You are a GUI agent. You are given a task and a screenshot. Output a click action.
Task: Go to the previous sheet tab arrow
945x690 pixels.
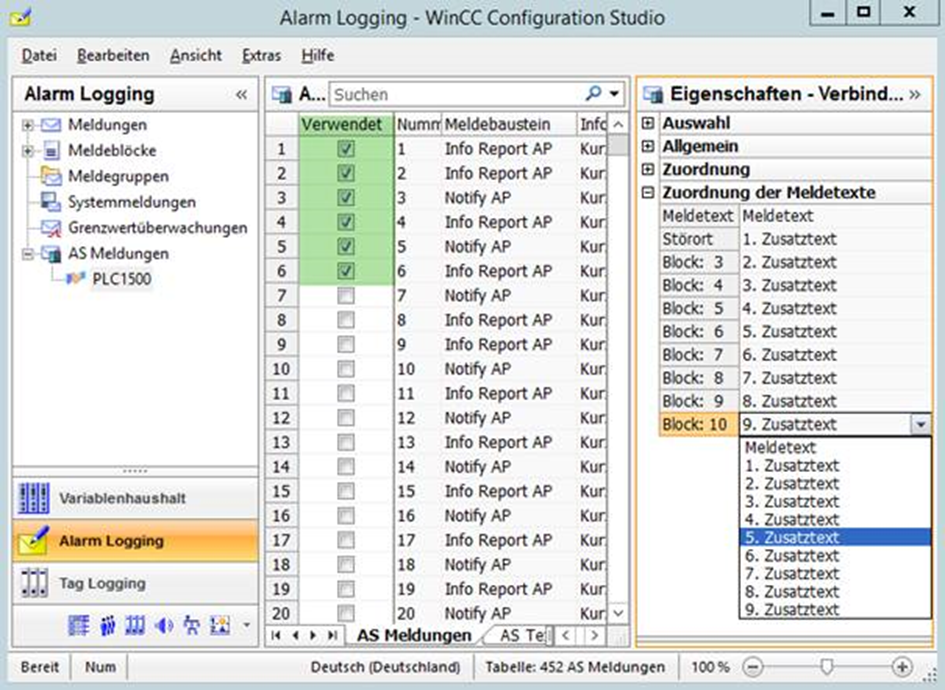[295, 635]
